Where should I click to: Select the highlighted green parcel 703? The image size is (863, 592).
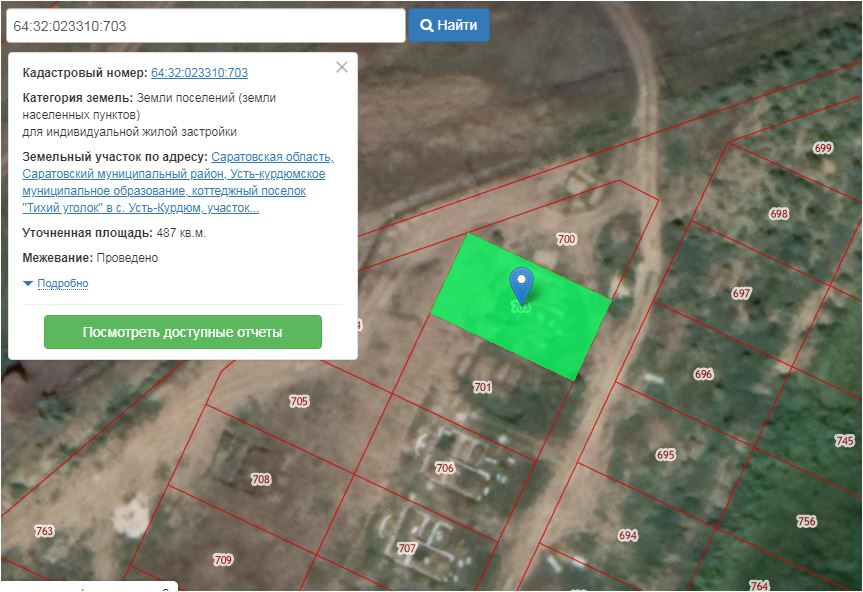click(x=560, y=320)
